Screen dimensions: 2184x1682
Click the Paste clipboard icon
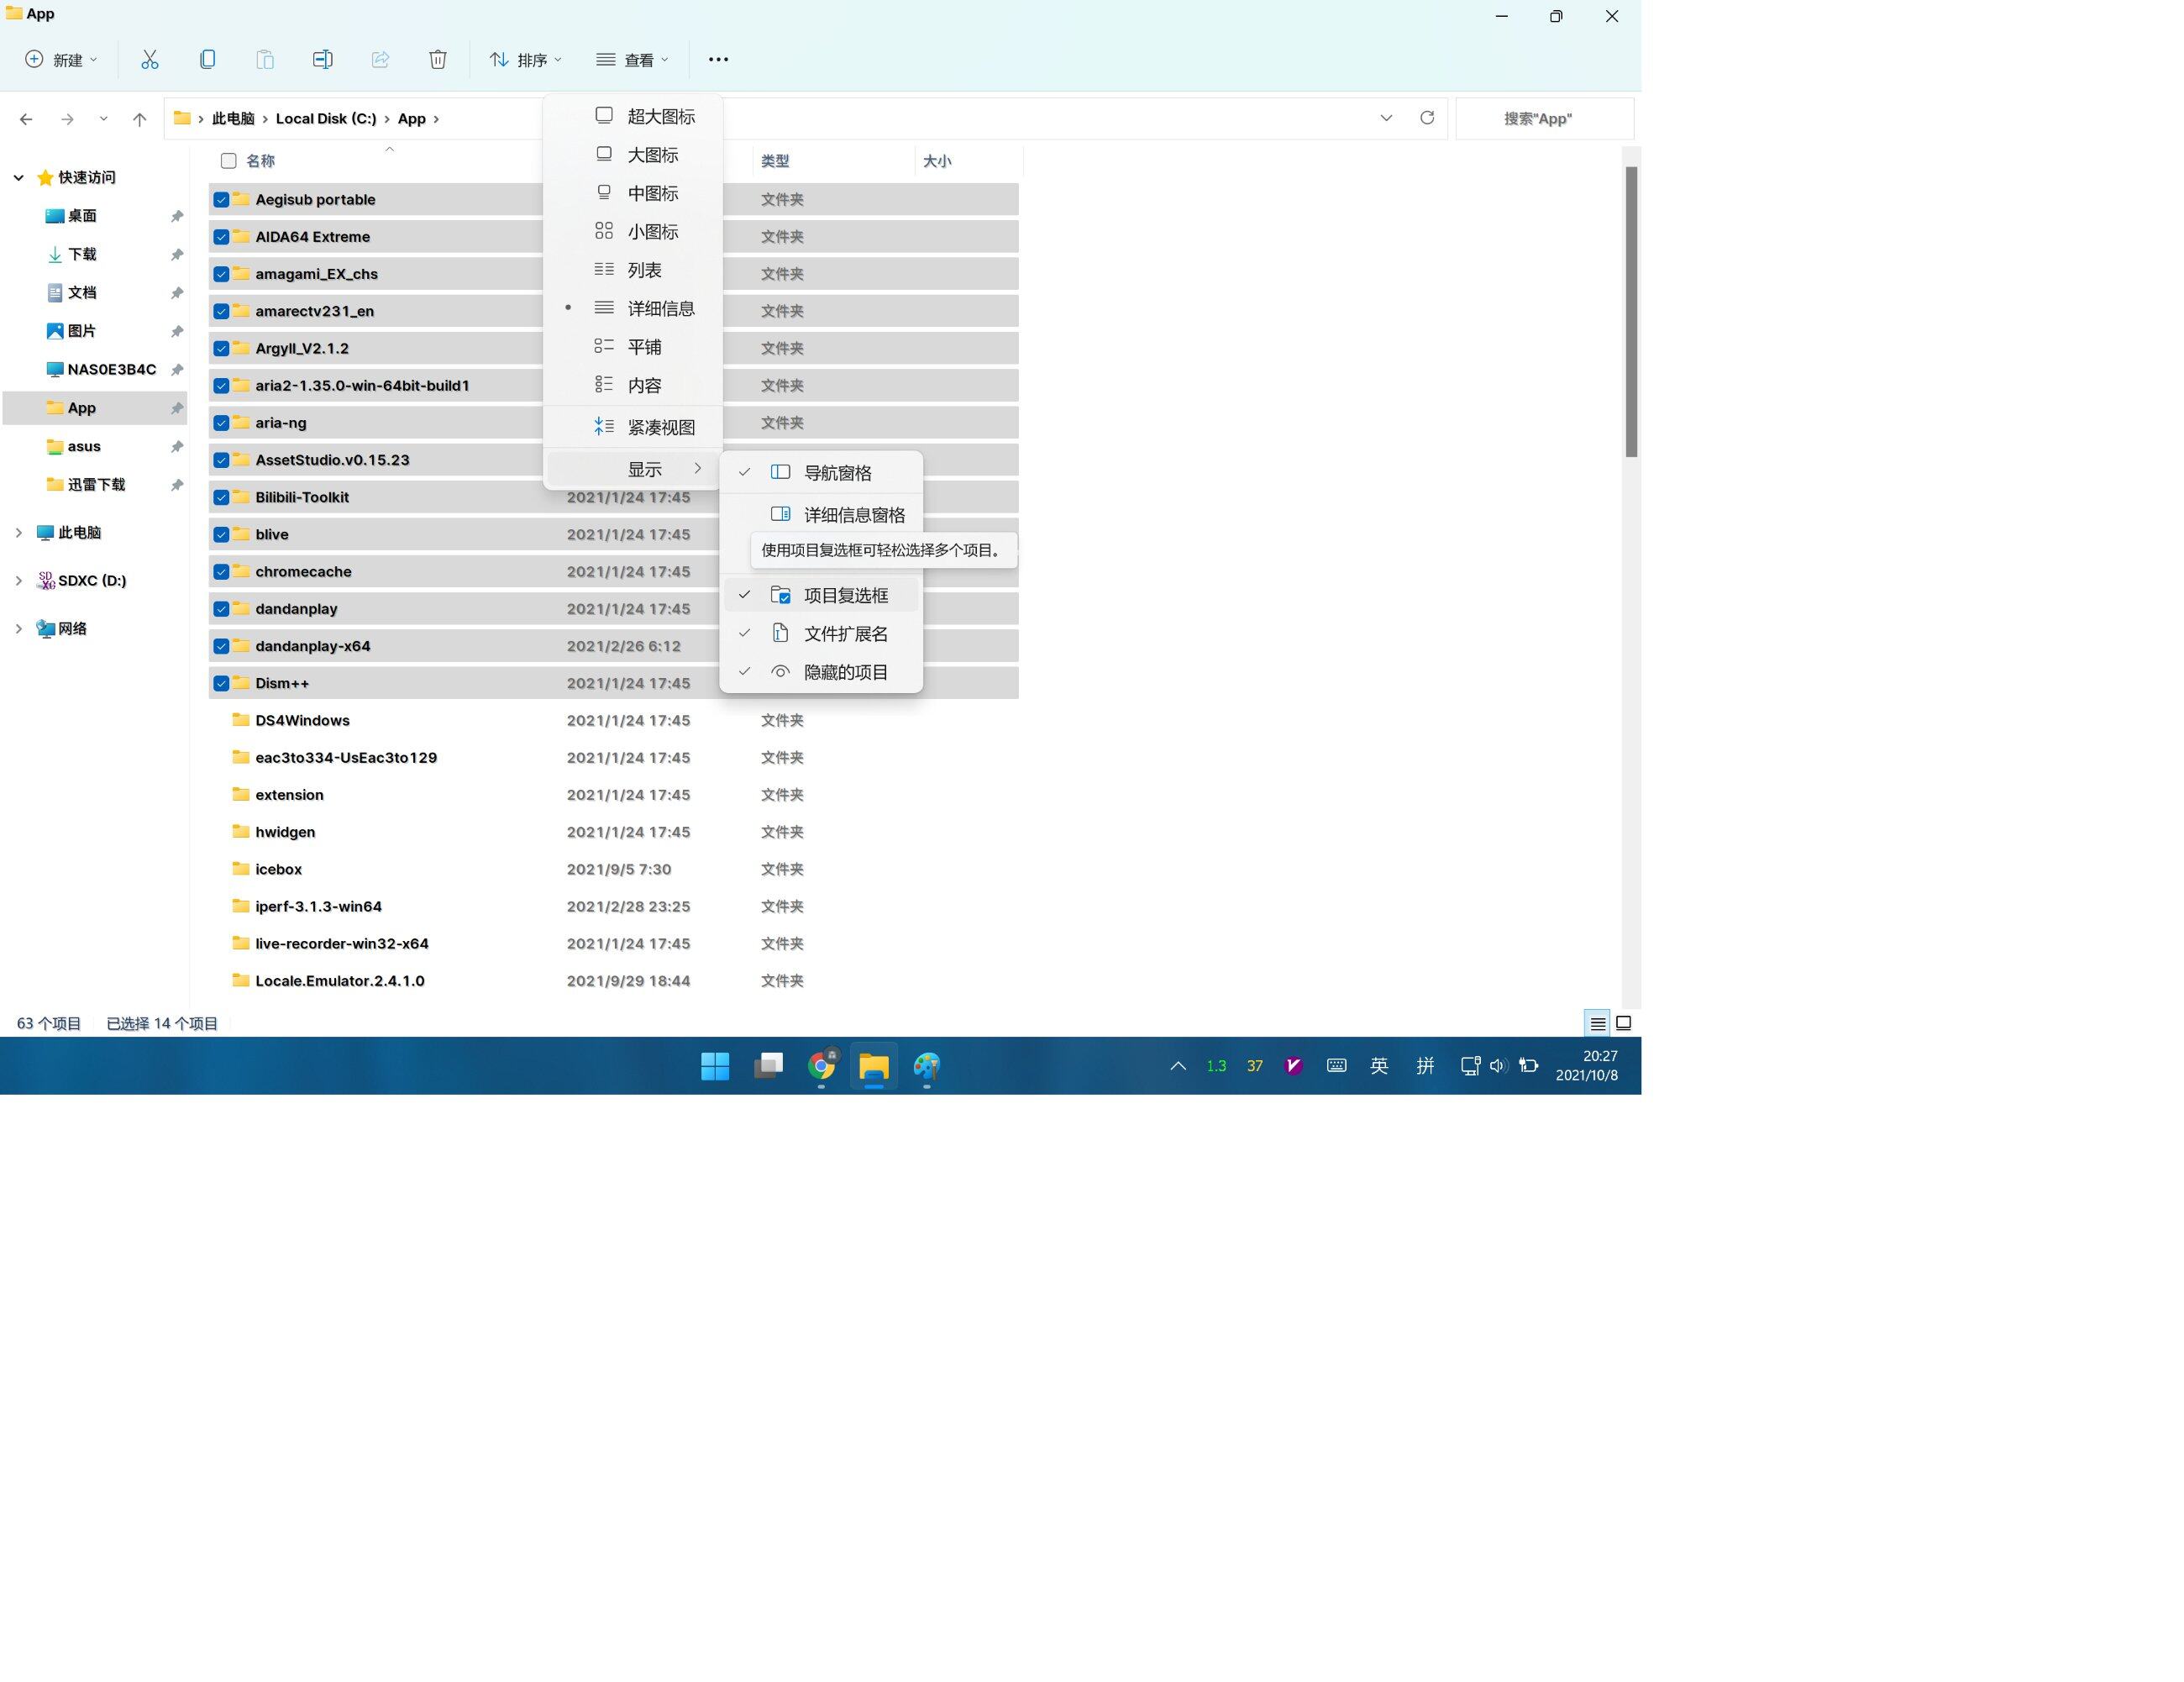coord(265,60)
